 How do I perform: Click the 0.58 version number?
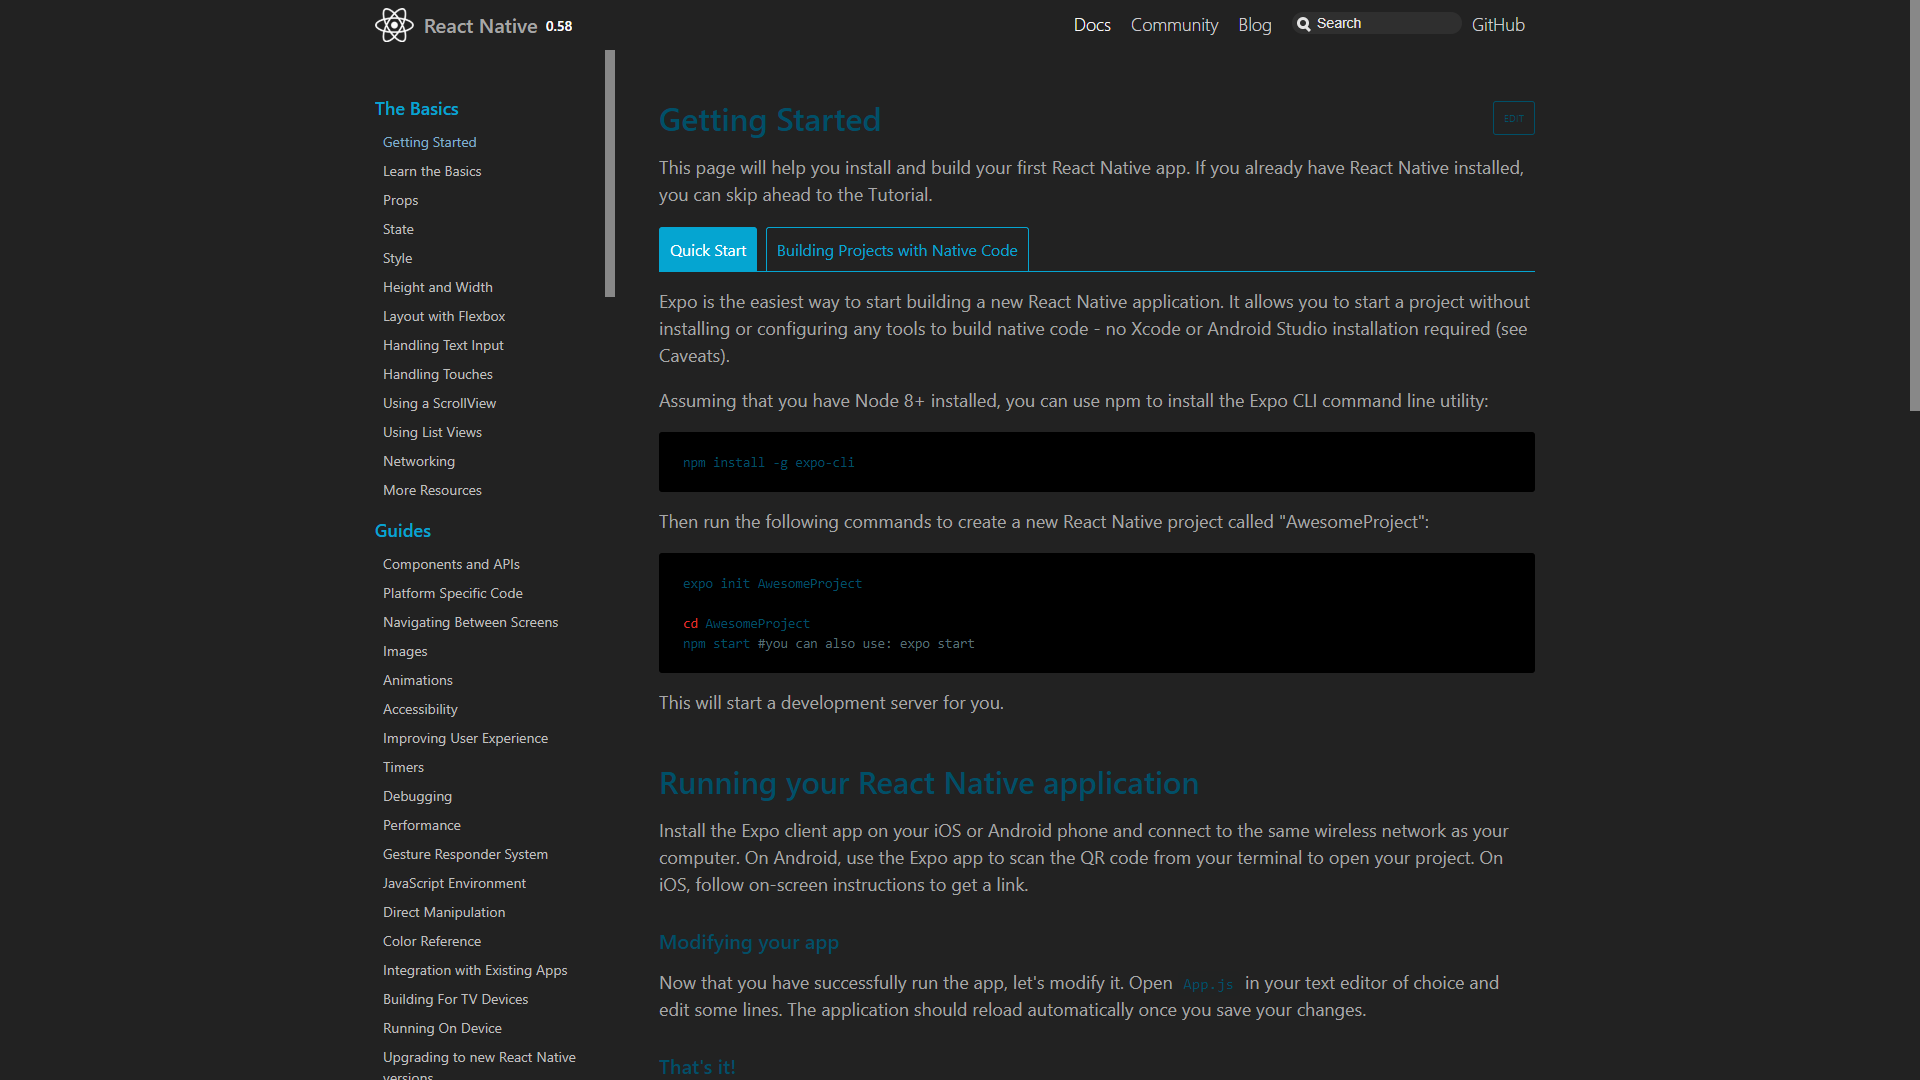point(559,27)
